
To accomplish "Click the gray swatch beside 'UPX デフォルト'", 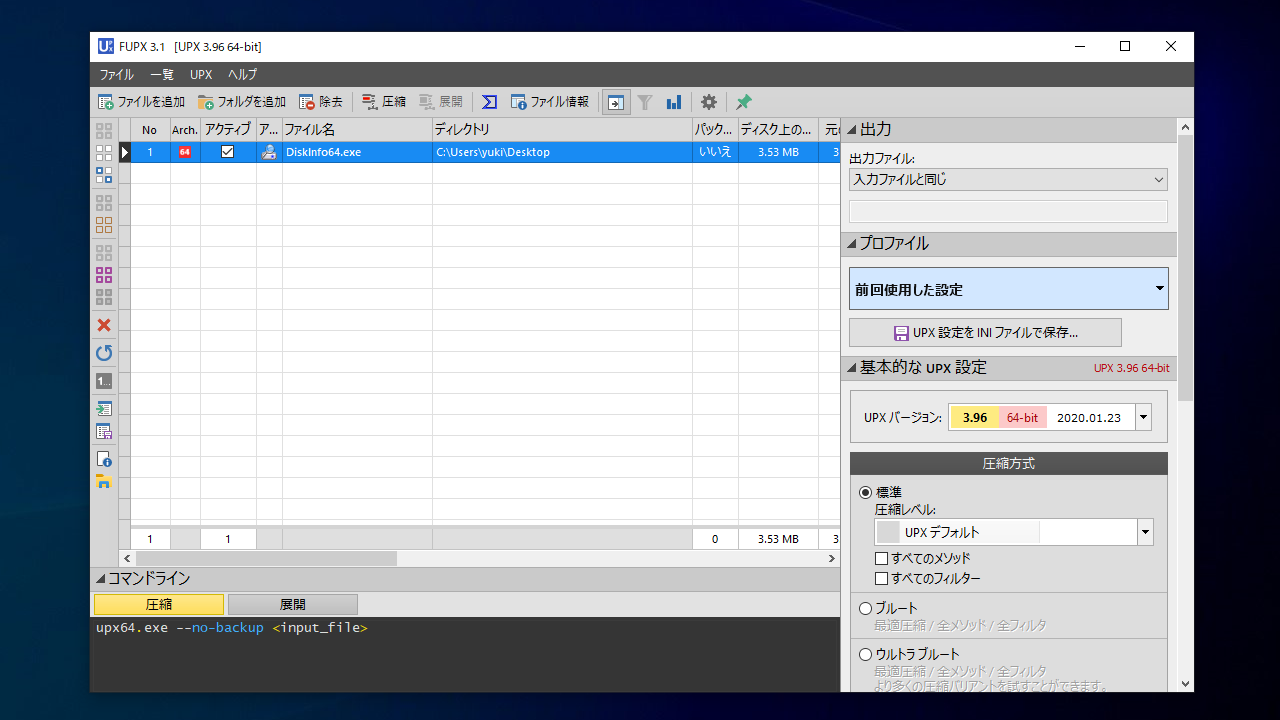I will (888, 532).
